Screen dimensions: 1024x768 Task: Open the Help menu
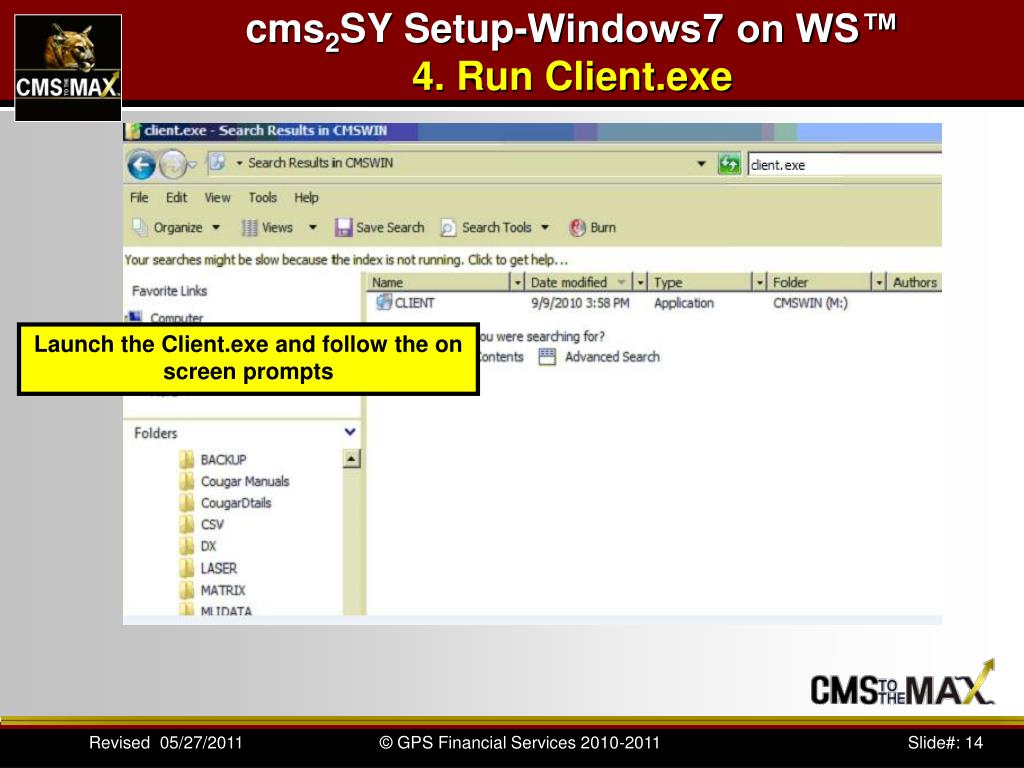[306, 197]
